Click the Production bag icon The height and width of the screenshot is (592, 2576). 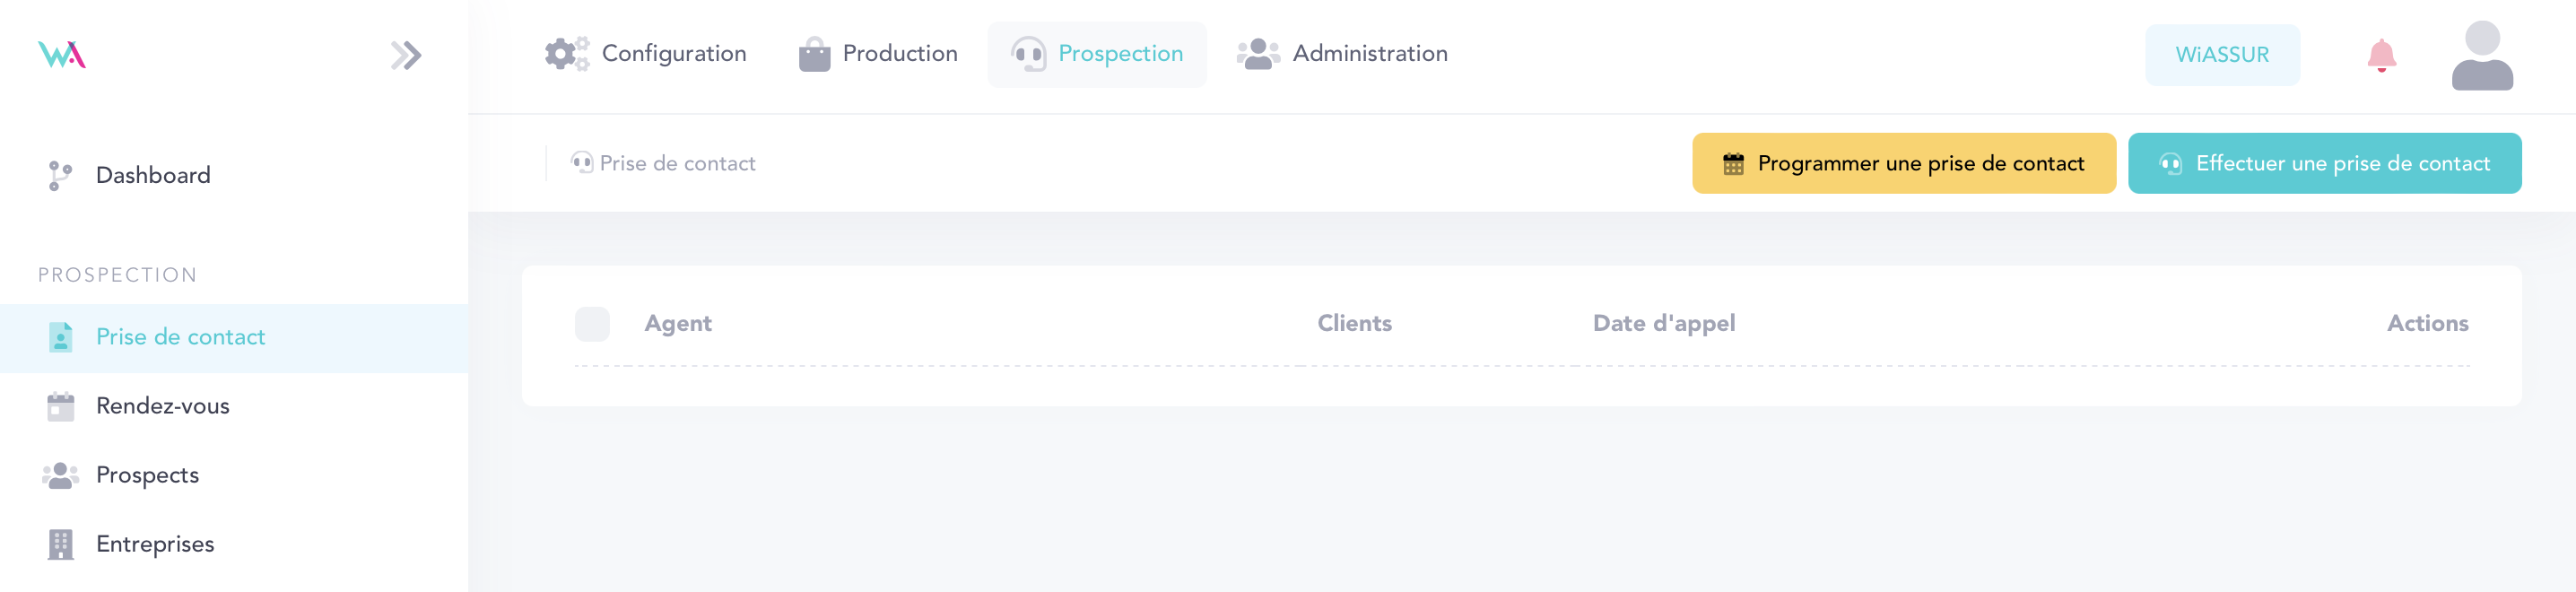[x=814, y=54]
